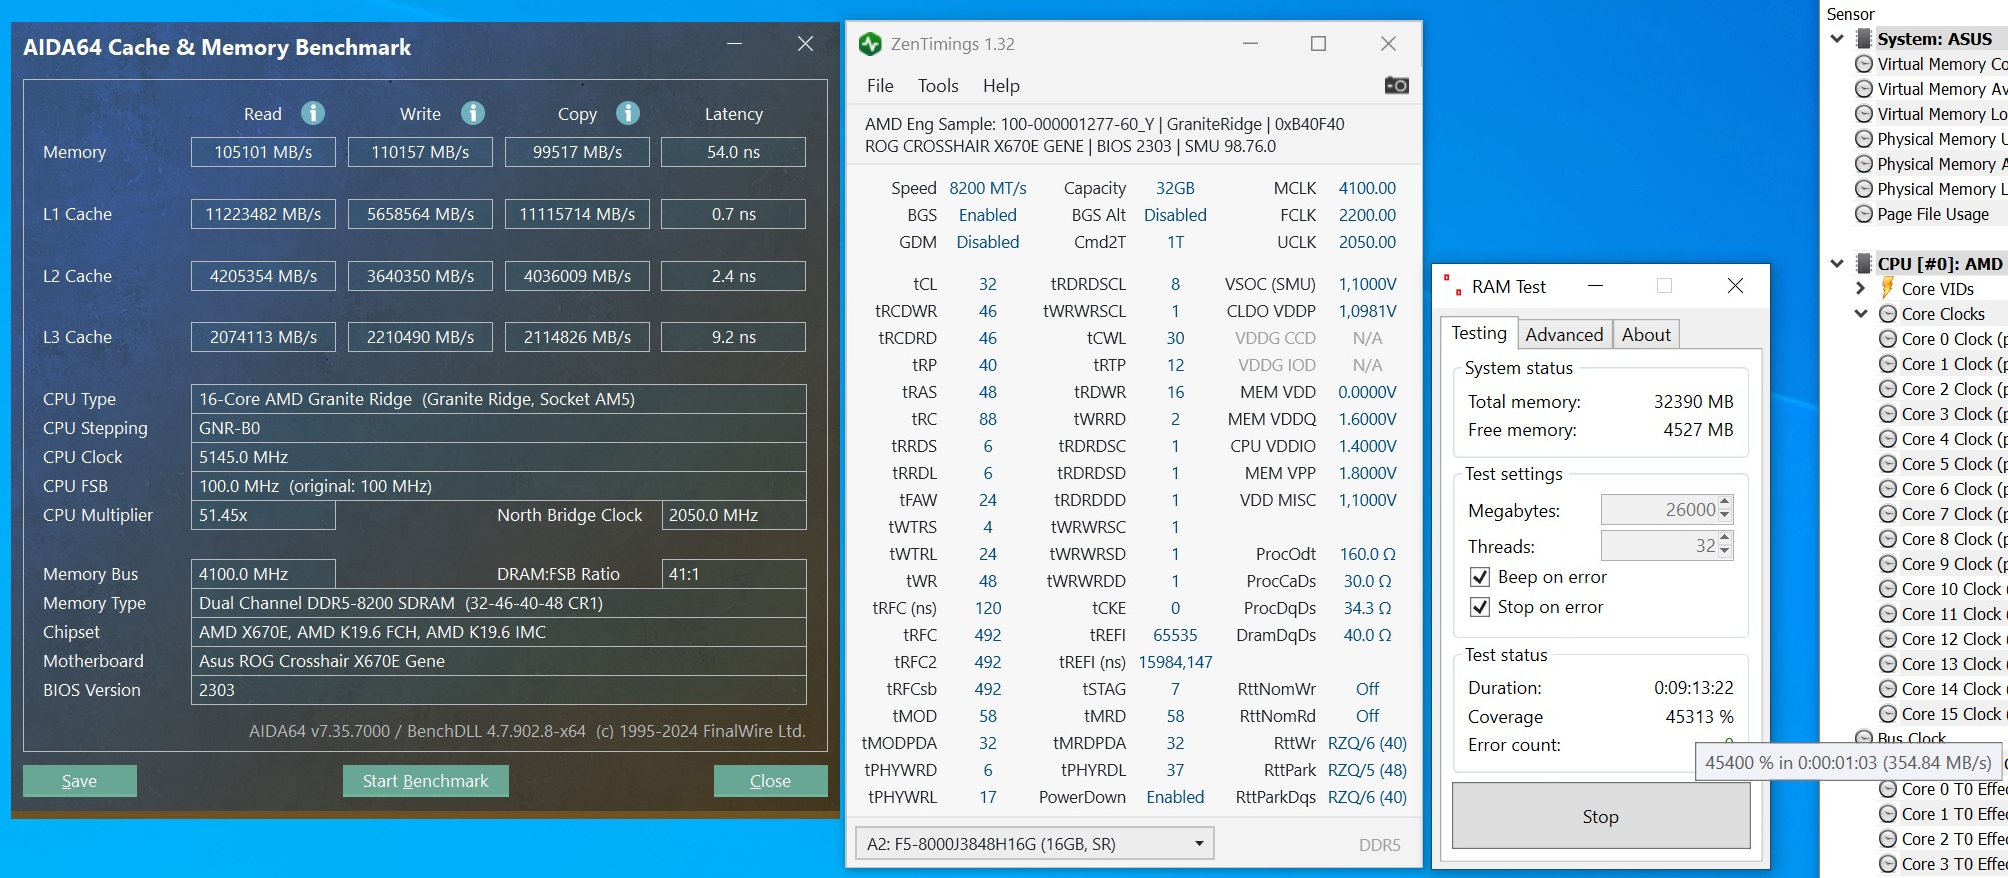Viewport: 2008px width, 878px height.
Task: Click the Core 3 T0 Effe sensor icon
Action: click(x=1888, y=864)
